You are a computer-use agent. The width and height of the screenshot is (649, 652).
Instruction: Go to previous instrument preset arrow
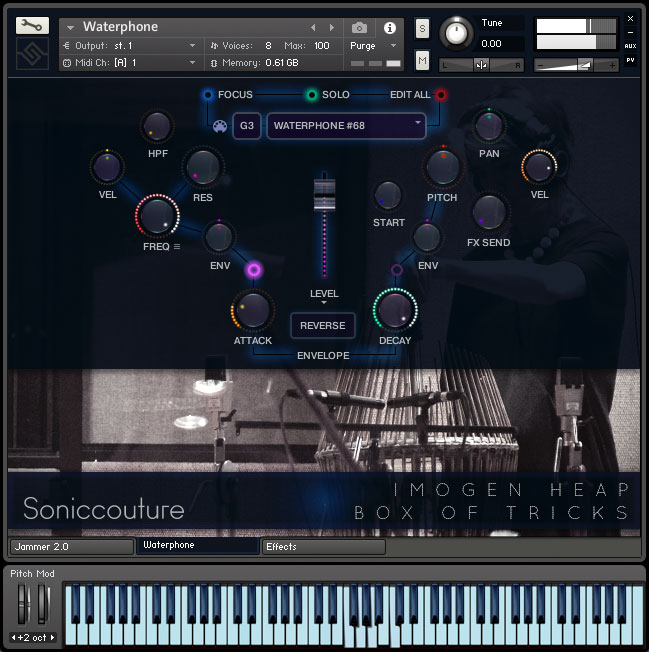(313, 27)
